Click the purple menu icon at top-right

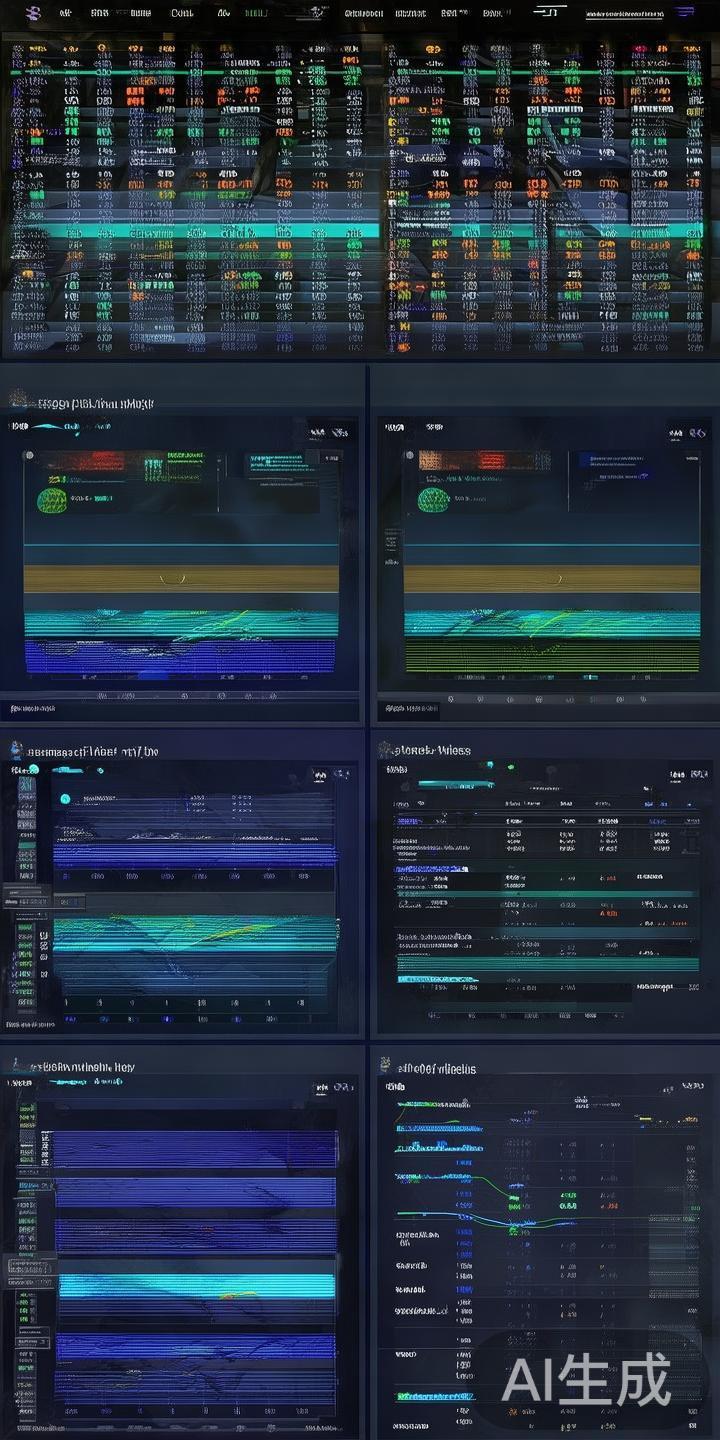(685, 12)
